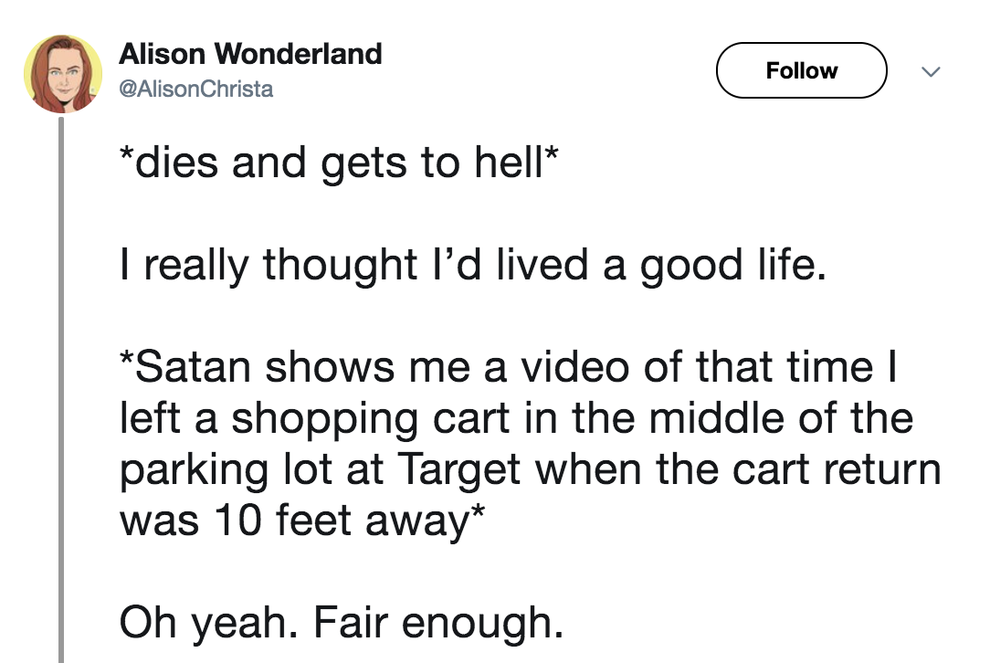Click the @AlisonChrista handle
This screenshot has height=663, width=990.
[x=194, y=87]
